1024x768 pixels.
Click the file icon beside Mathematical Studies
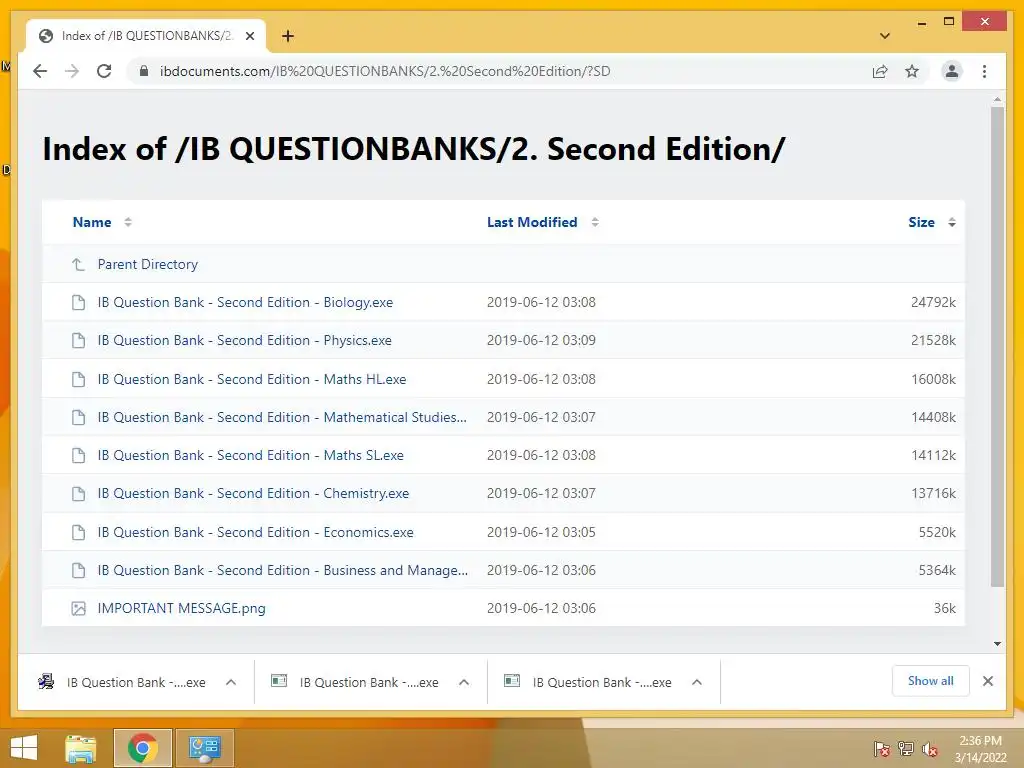[x=78, y=417]
